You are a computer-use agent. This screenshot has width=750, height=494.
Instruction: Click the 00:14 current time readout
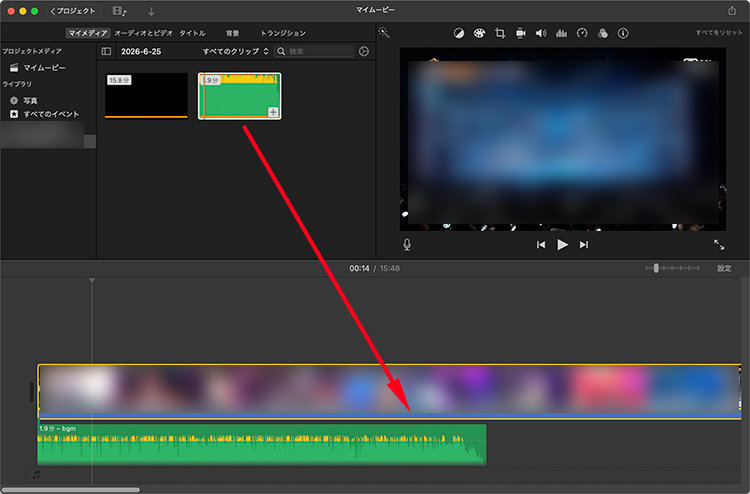[x=359, y=268]
